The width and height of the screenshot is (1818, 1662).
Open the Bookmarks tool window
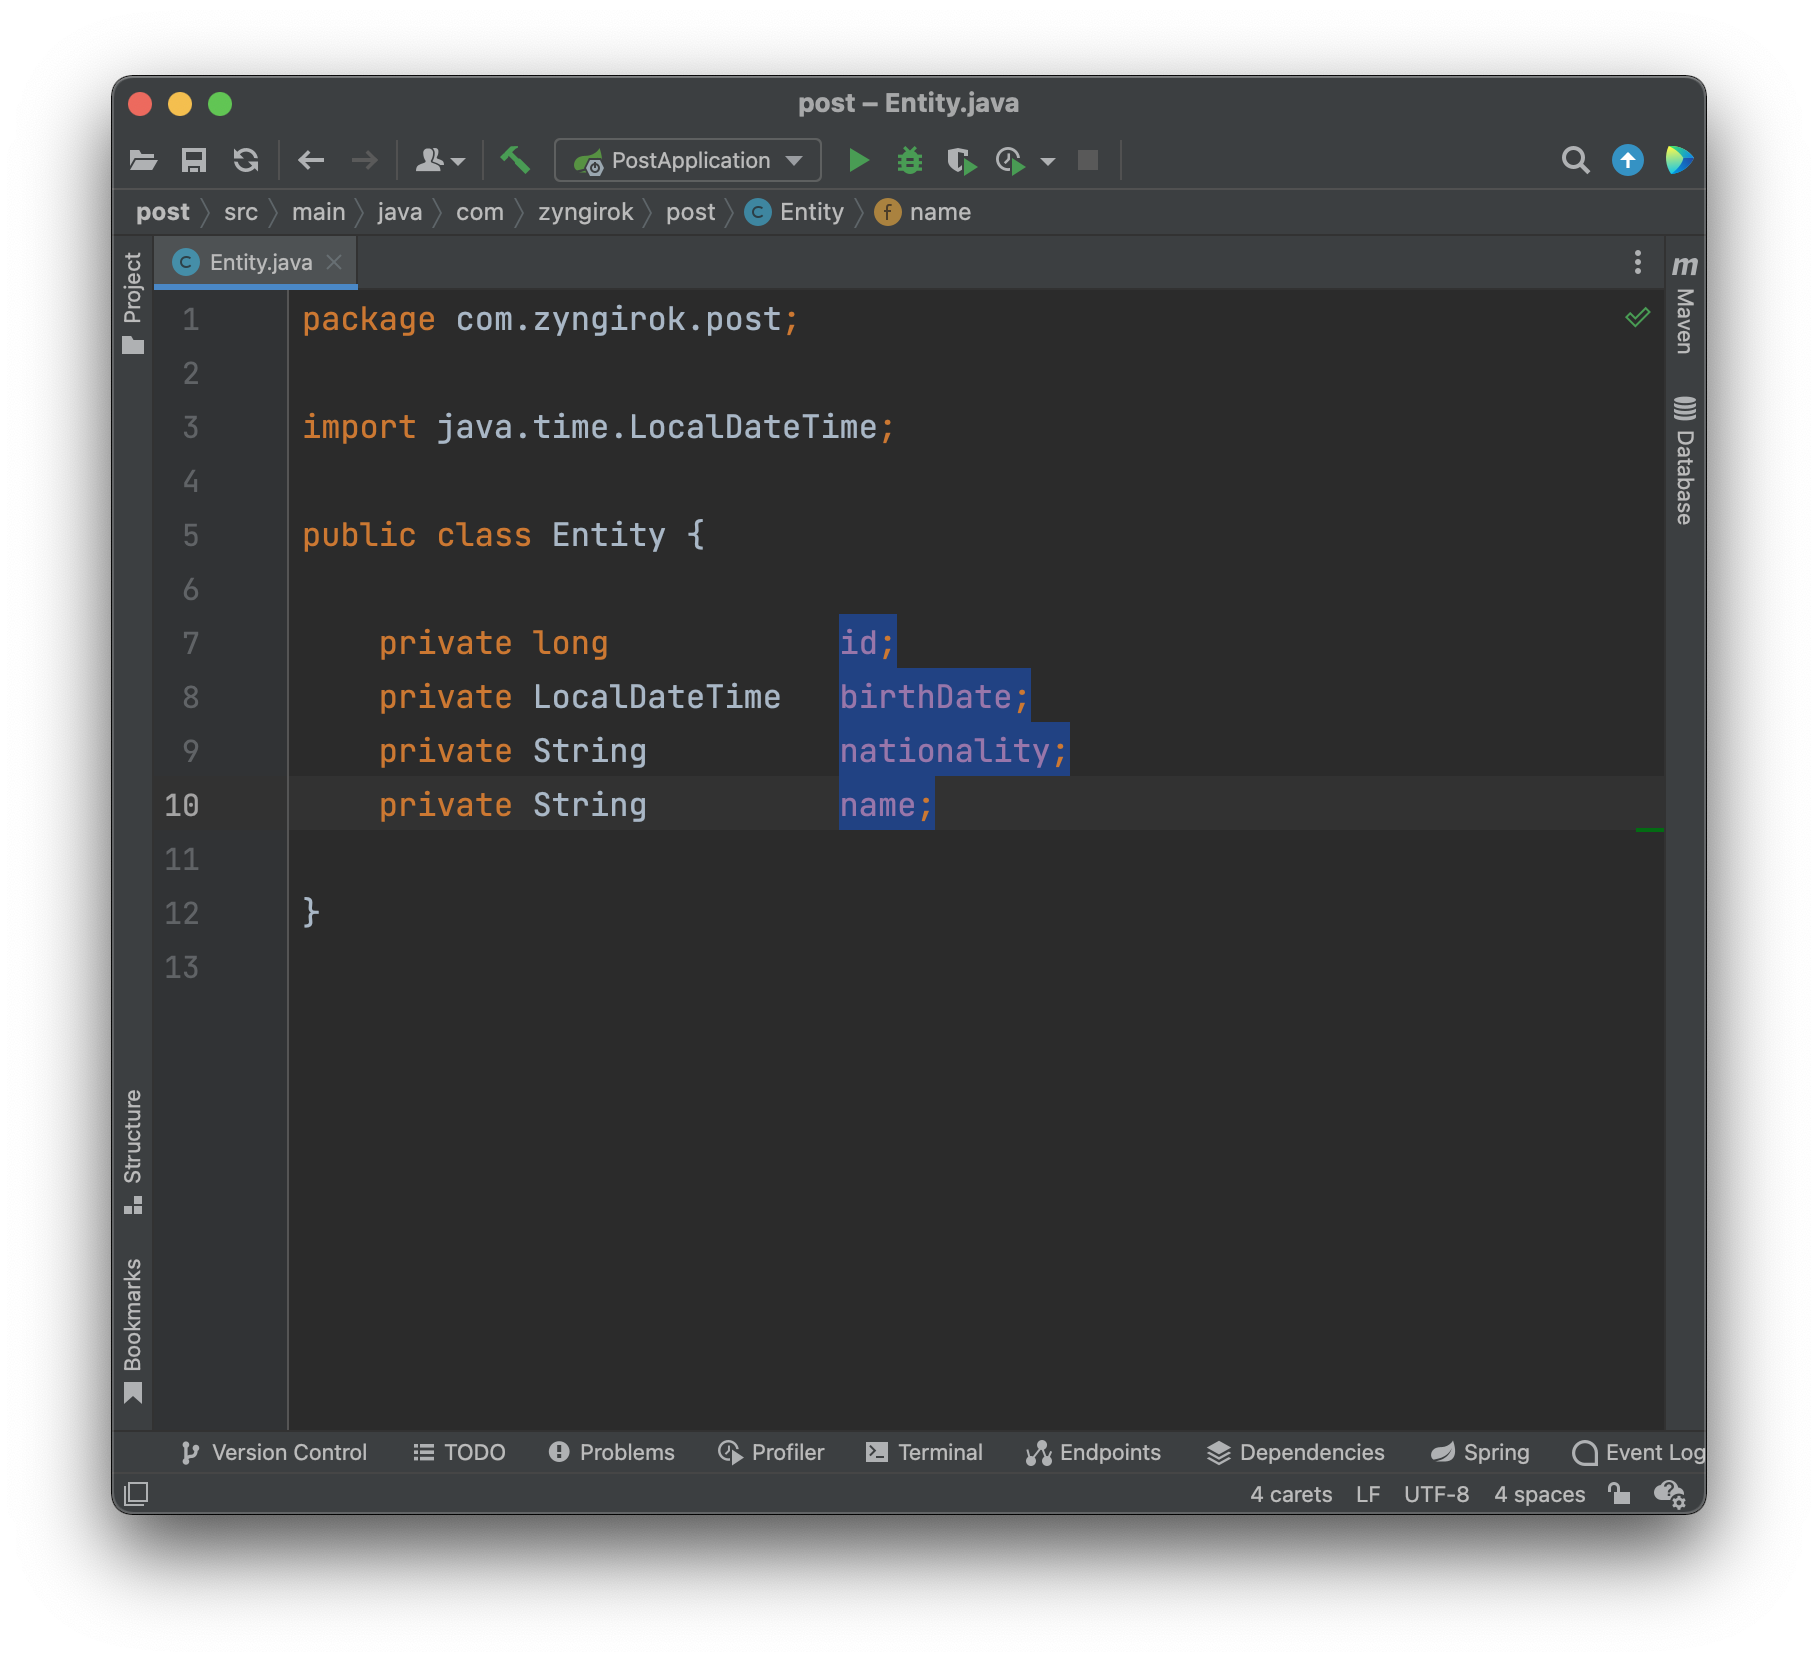[x=133, y=1330]
